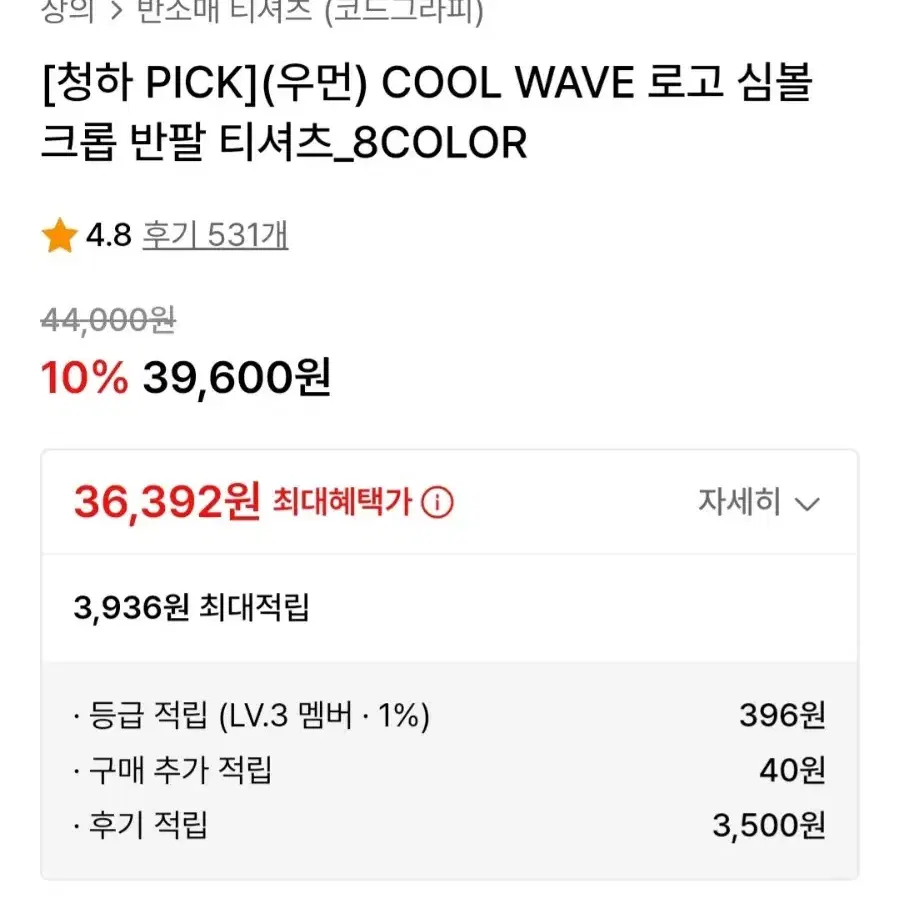Click the 396원 grade reward amount

783,716
